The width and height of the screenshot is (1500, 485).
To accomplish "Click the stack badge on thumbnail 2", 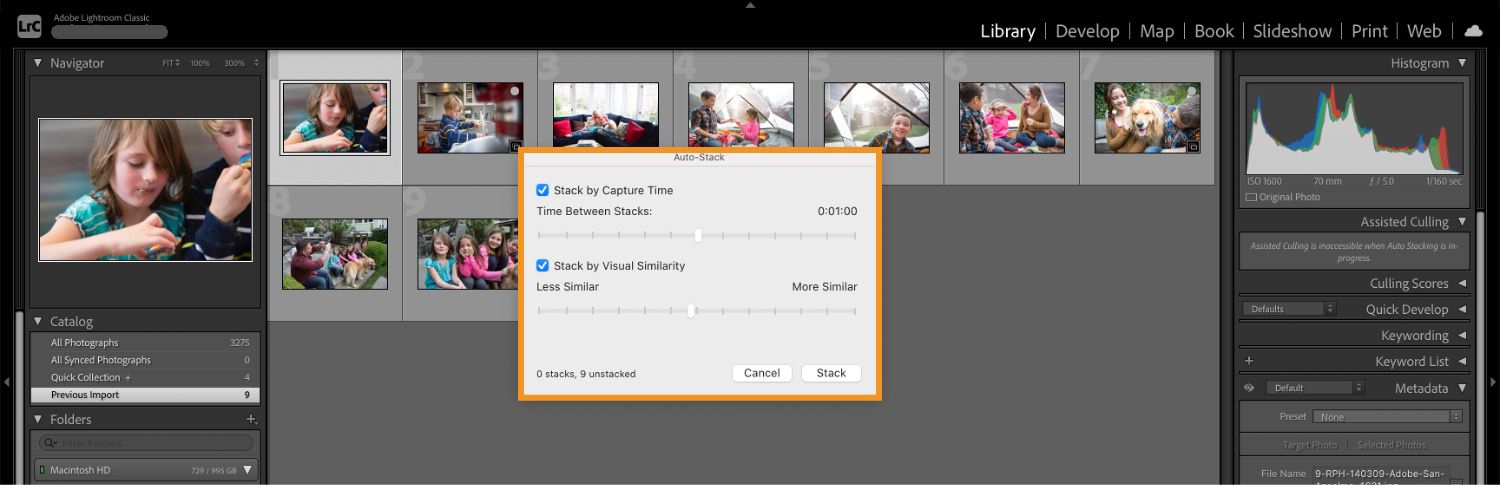I will click(516, 146).
